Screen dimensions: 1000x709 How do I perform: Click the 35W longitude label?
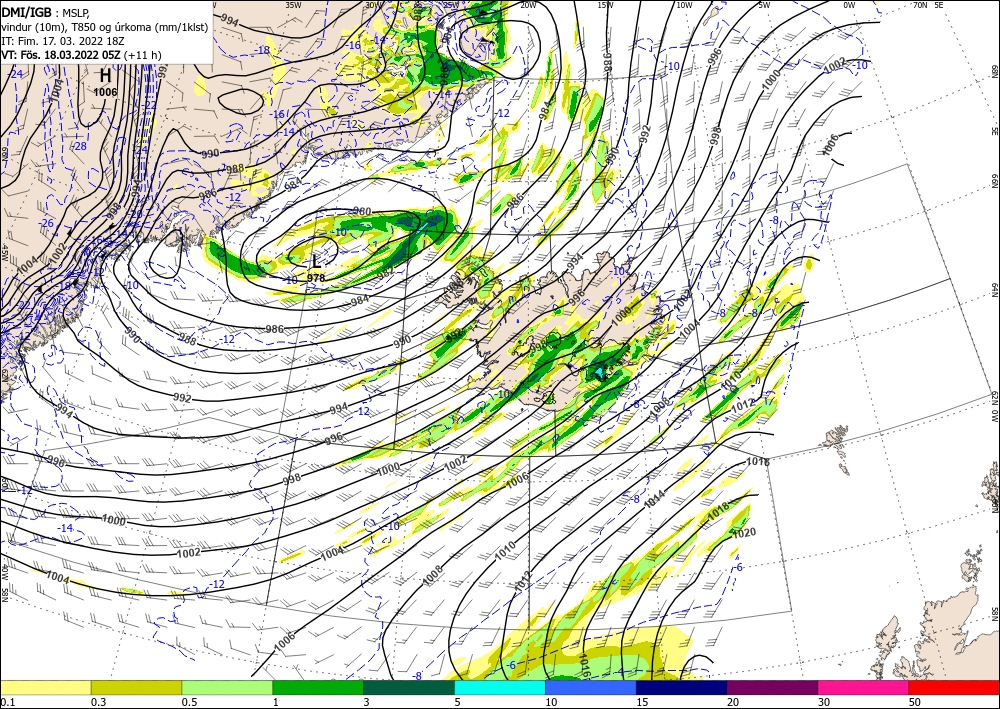(x=293, y=4)
